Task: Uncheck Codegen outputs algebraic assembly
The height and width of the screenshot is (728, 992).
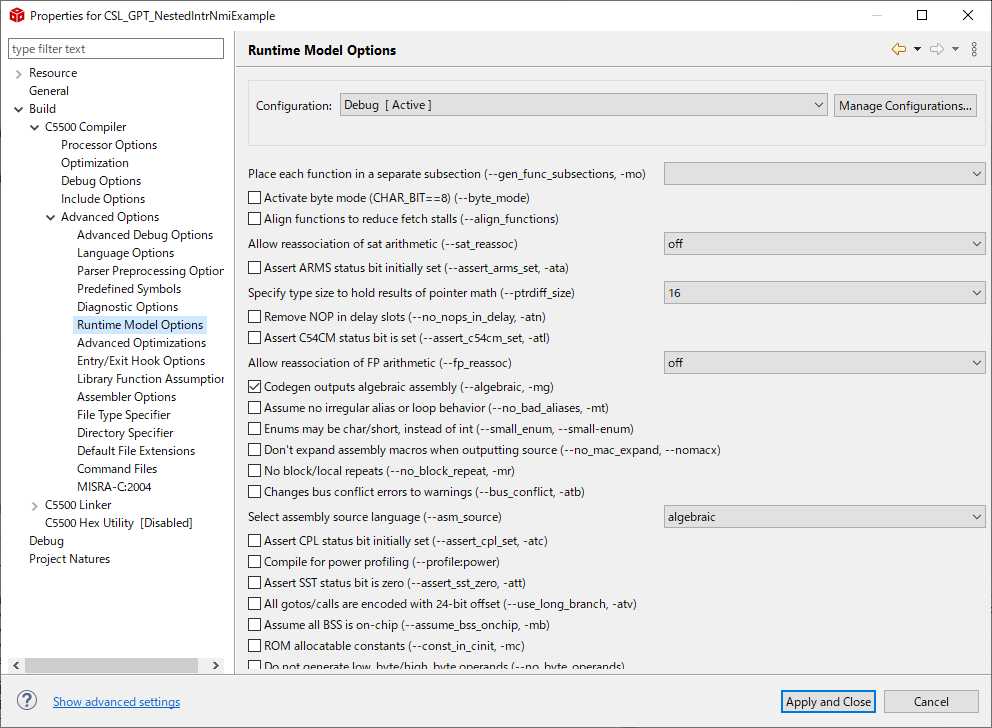Action: pos(254,387)
